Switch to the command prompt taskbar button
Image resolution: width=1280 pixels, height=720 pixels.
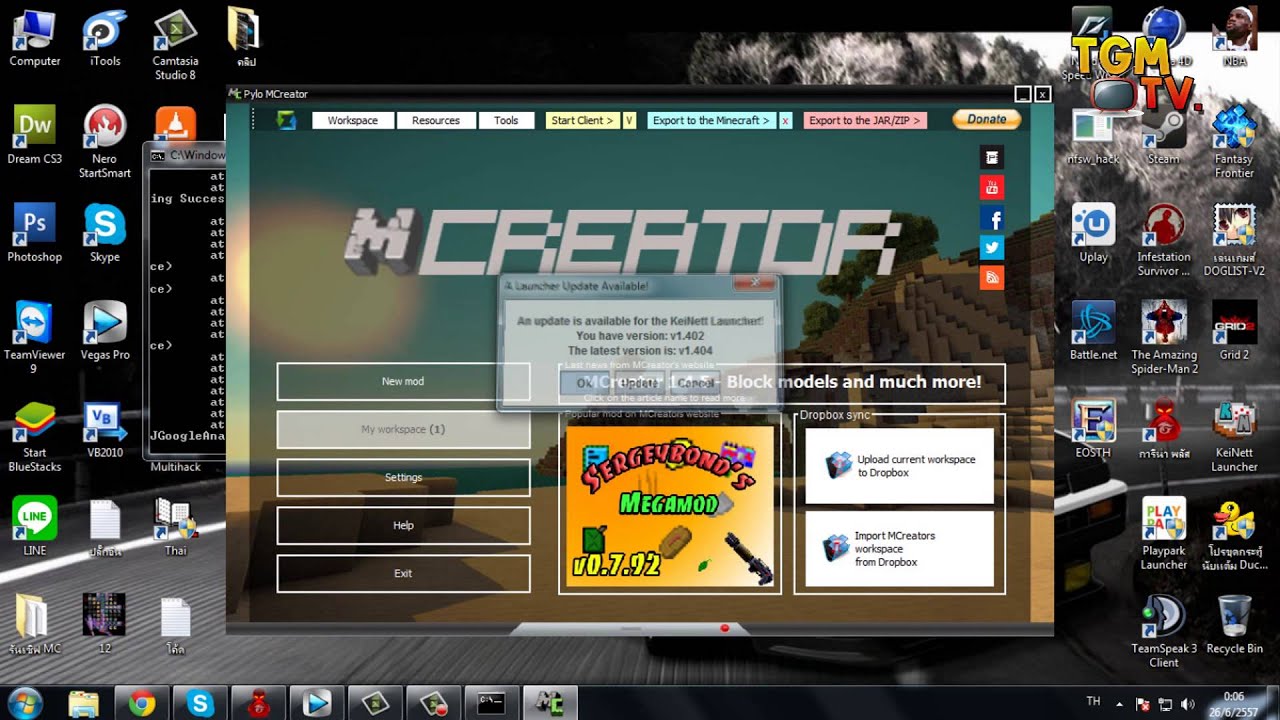click(x=491, y=703)
